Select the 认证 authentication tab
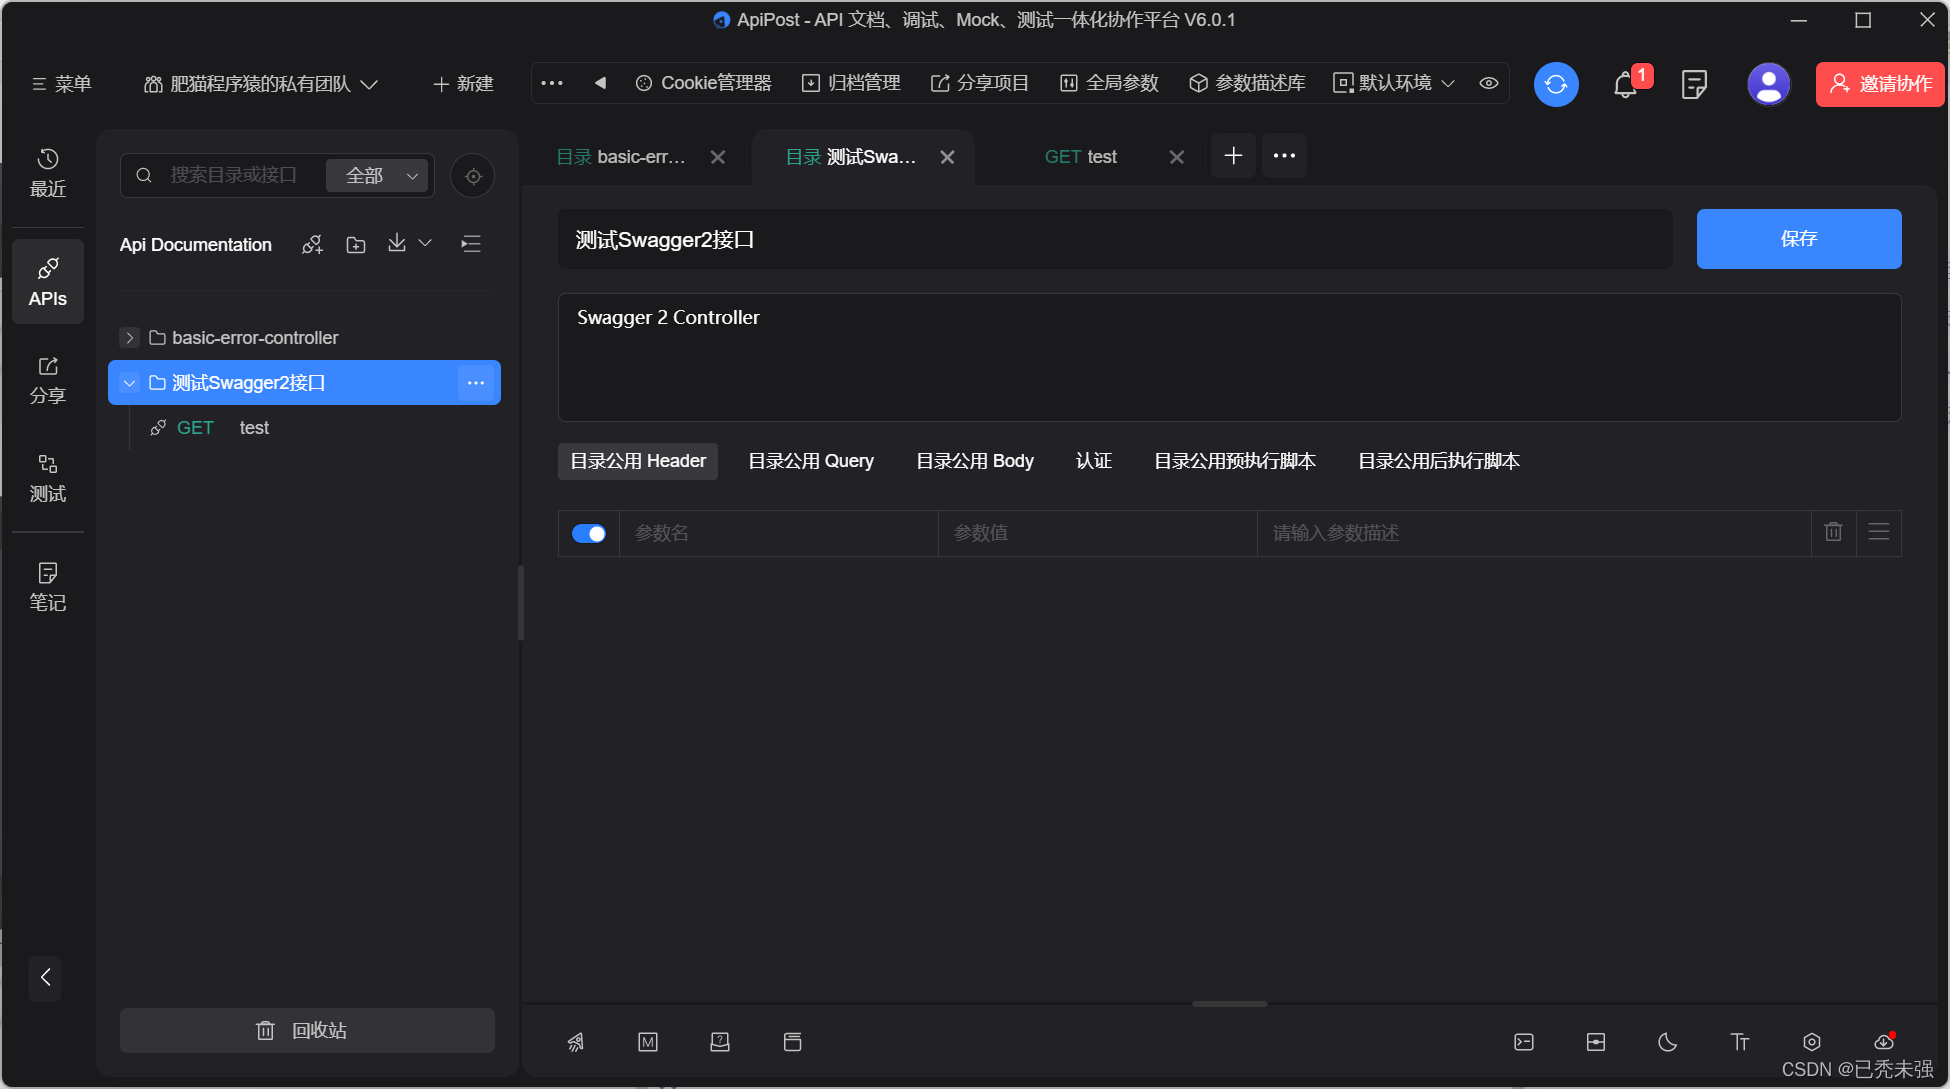Viewport: 1950px width, 1089px height. [x=1094, y=461]
